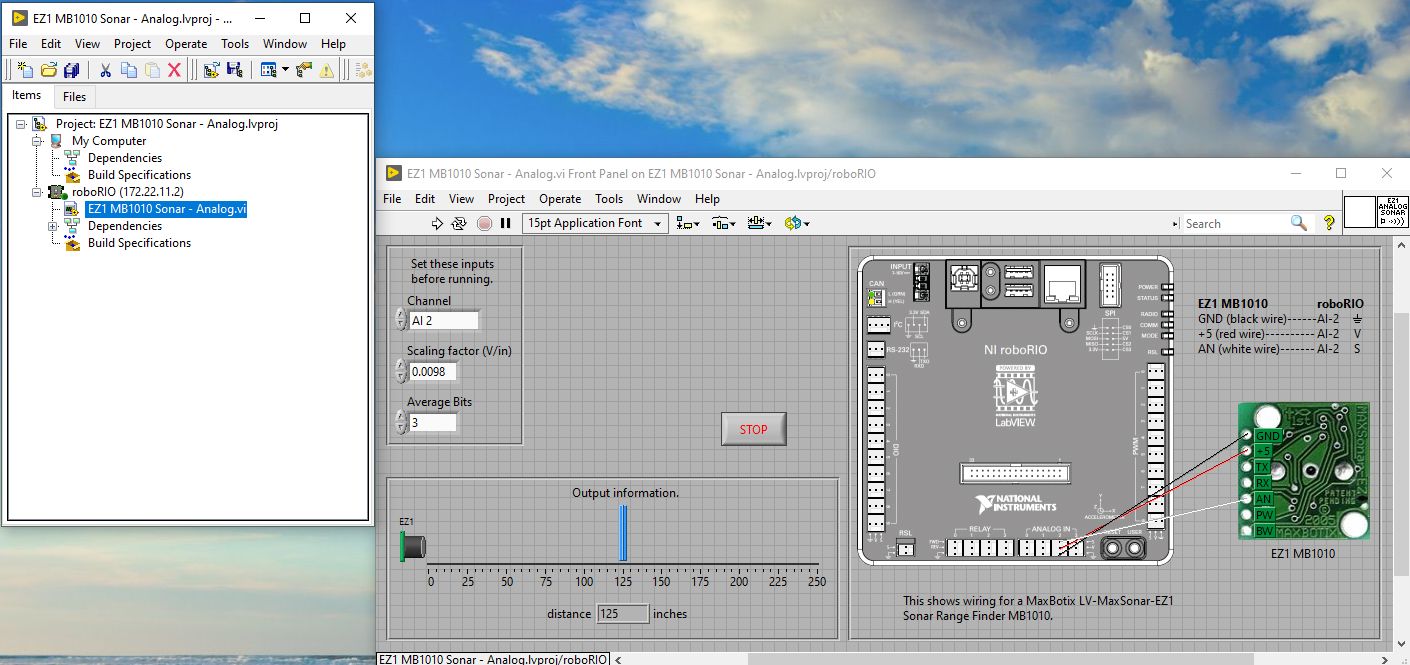Click Abort Execution red circle icon

(484, 223)
